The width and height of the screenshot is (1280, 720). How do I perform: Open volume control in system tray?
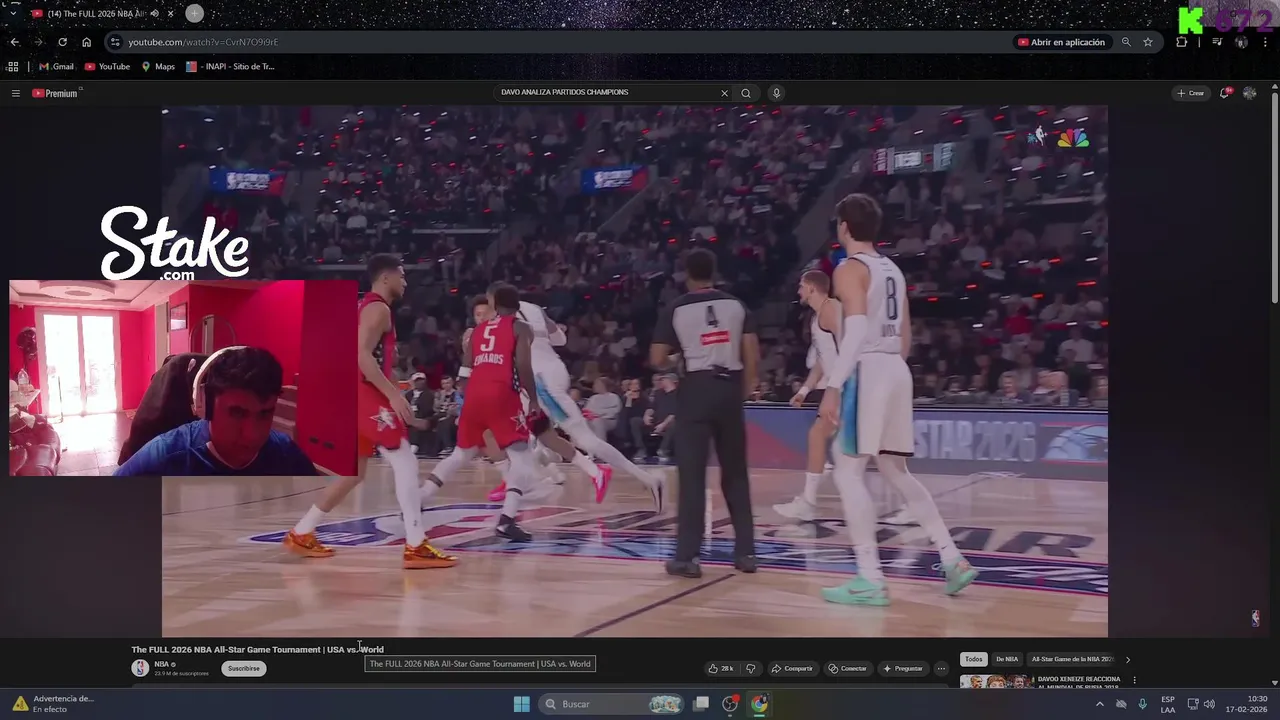[x=1208, y=704]
